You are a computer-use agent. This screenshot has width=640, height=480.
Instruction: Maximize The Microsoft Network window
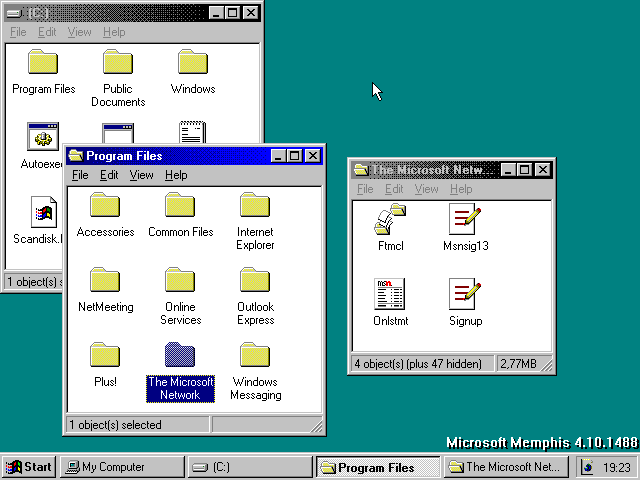point(524,169)
